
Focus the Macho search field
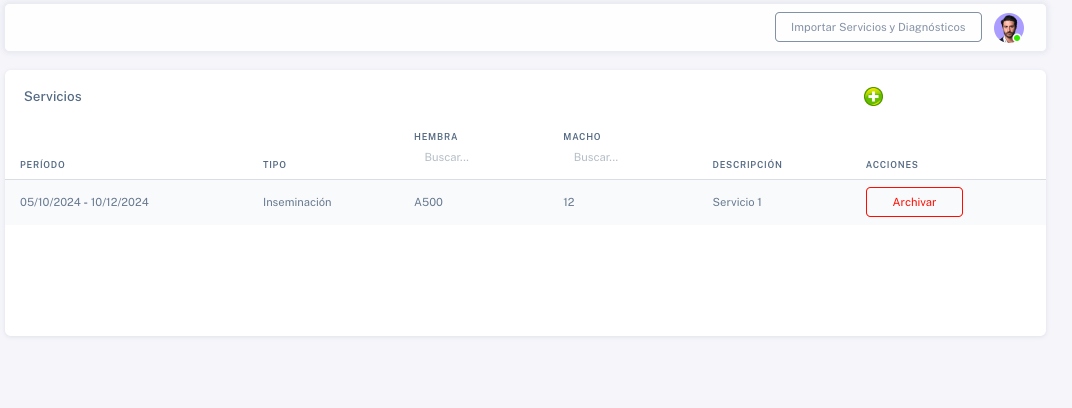tap(628, 157)
